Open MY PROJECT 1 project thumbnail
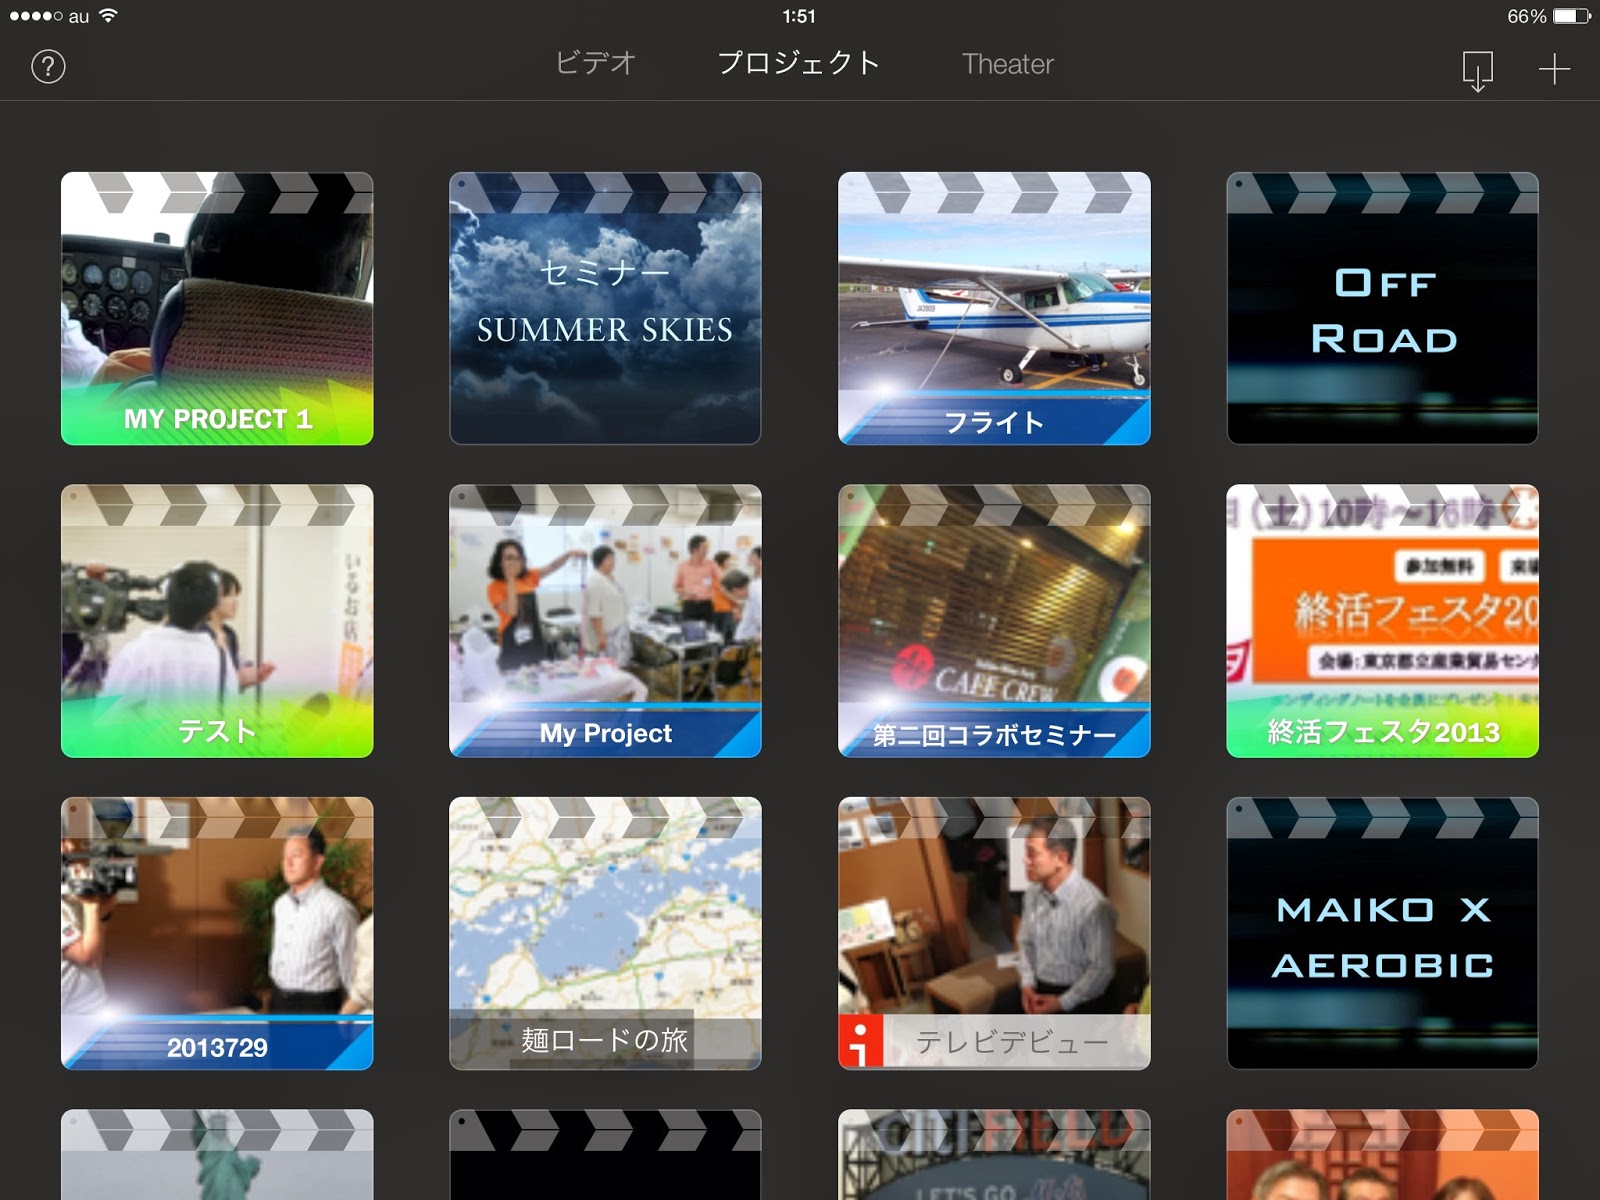Screen dimensions: 1600x1200 (x=217, y=308)
